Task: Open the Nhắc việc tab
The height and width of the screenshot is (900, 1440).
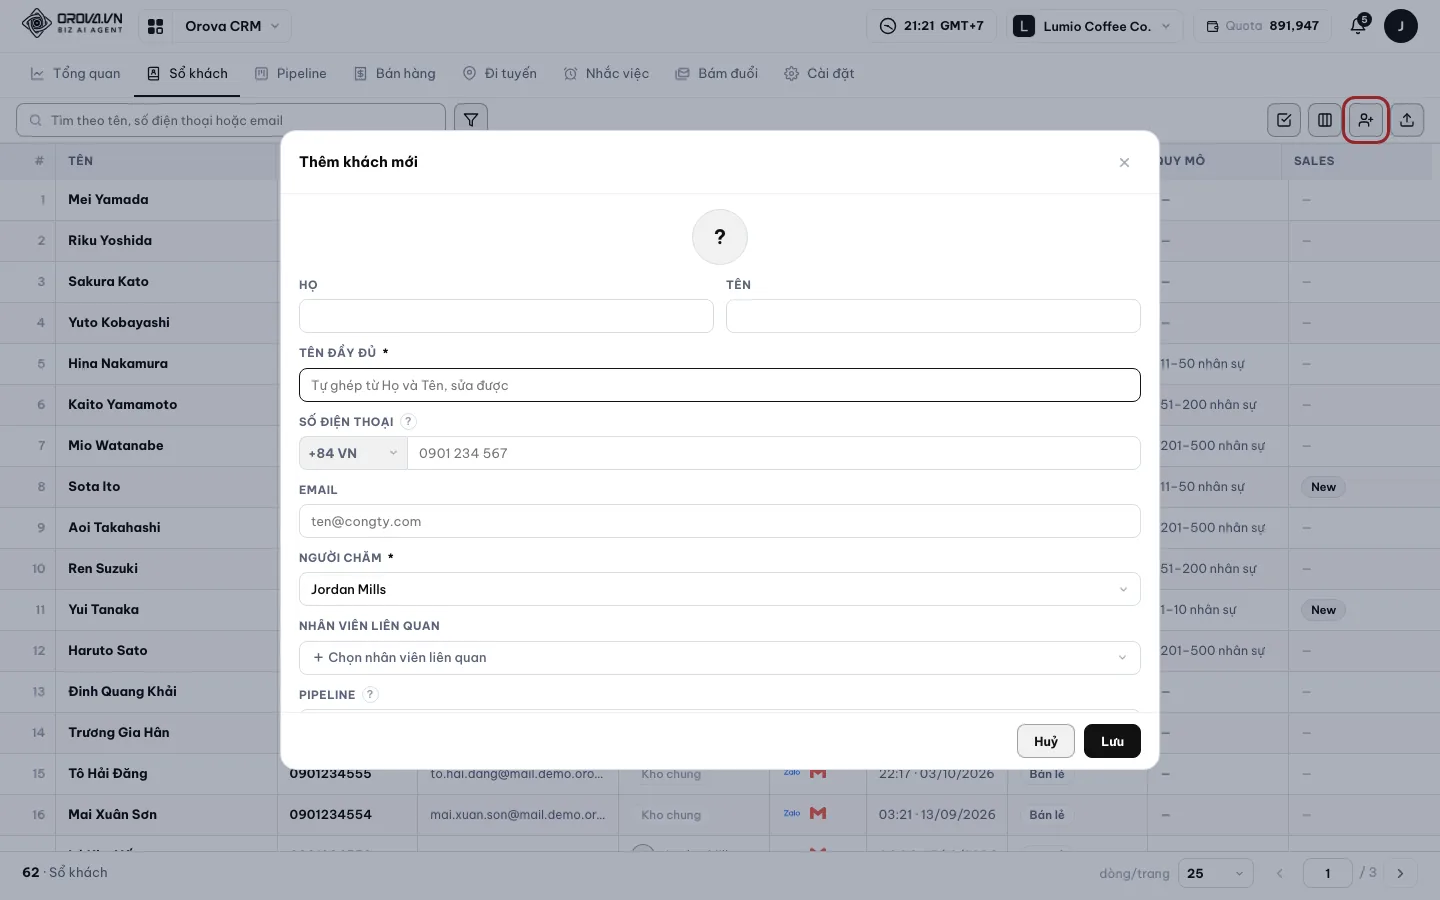Action: click(607, 74)
